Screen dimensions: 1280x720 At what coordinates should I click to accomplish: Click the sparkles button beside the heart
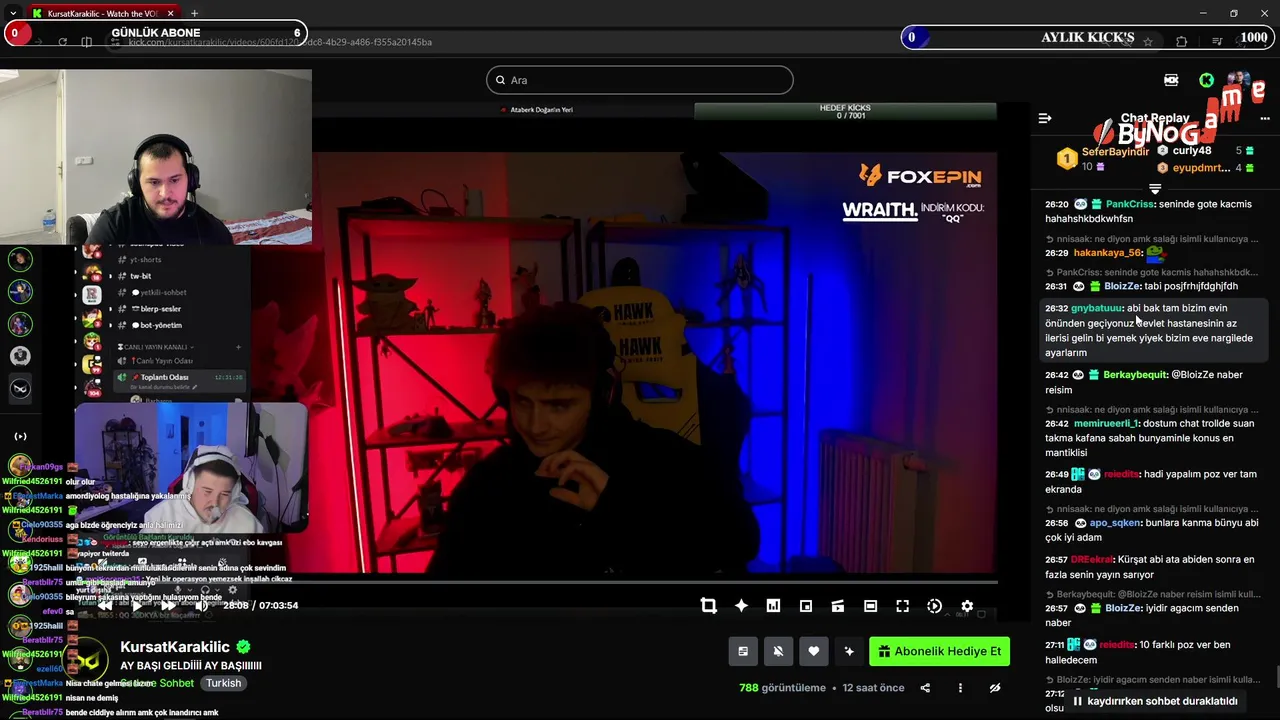coord(849,651)
